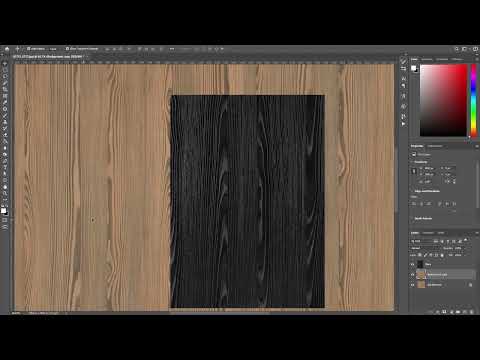Open the Color panel flyout menu

point(477,59)
